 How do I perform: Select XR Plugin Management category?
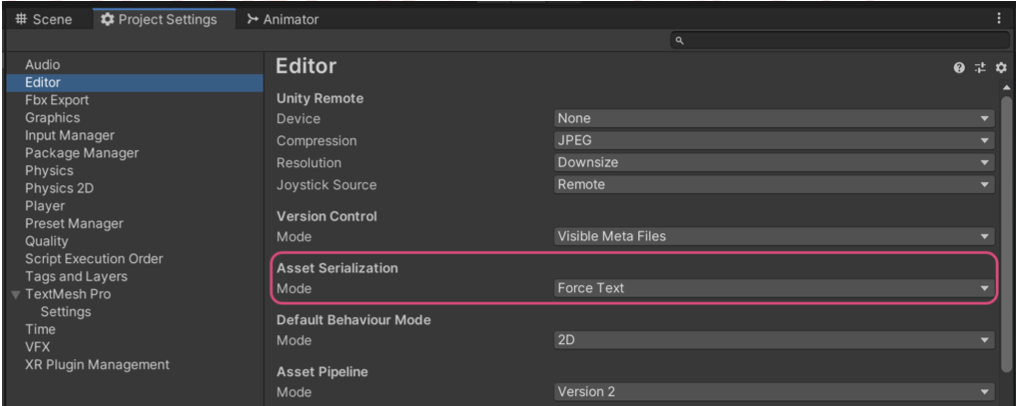point(97,365)
